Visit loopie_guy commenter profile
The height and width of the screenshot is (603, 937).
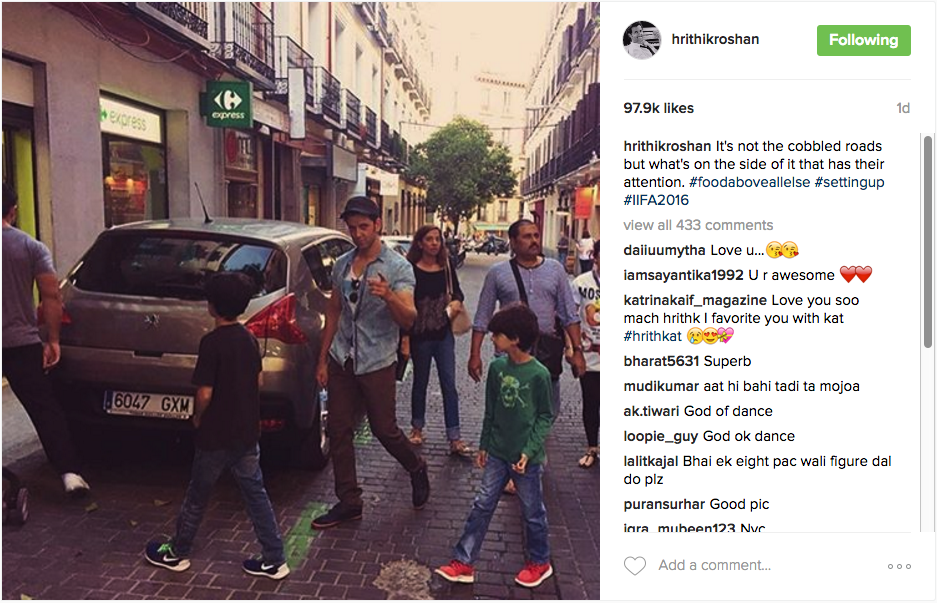click(x=660, y=437)
